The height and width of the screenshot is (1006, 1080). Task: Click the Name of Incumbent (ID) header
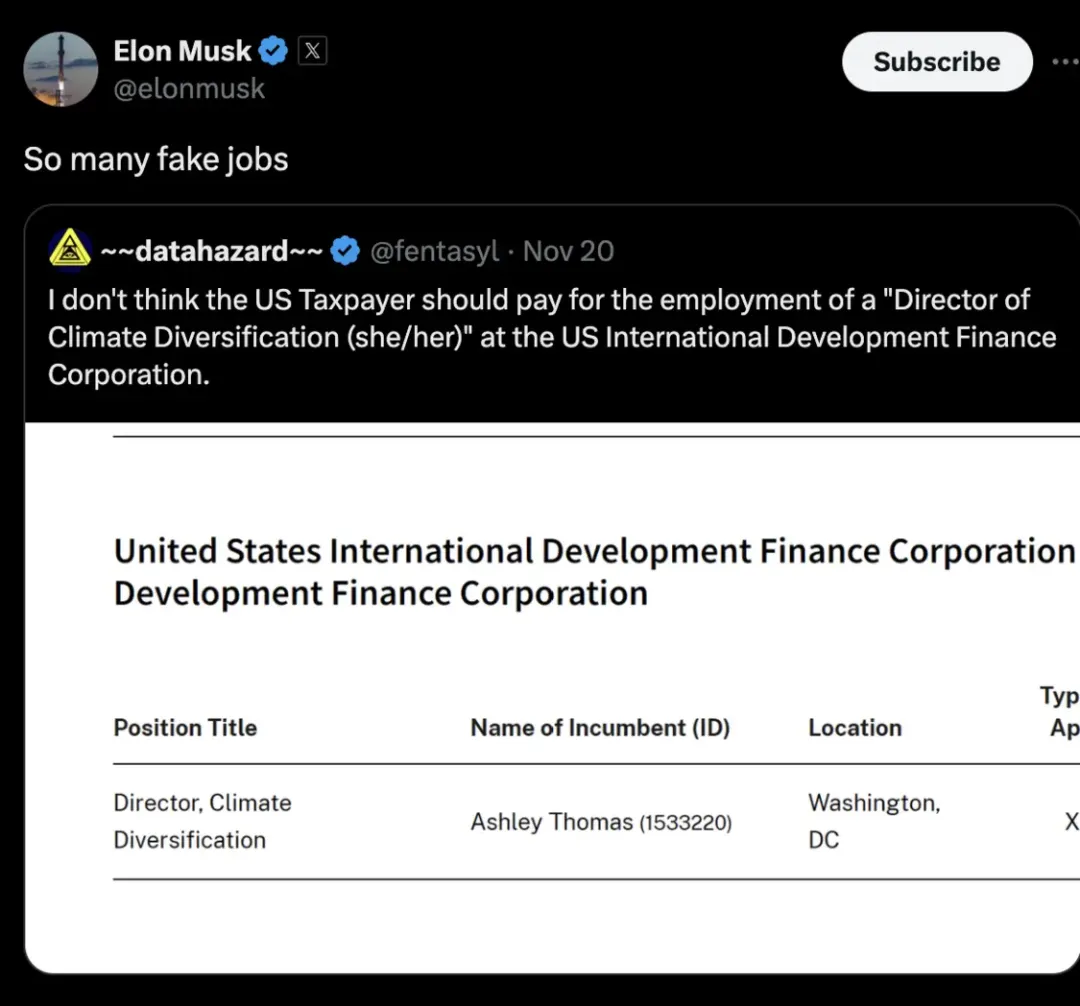600,728
